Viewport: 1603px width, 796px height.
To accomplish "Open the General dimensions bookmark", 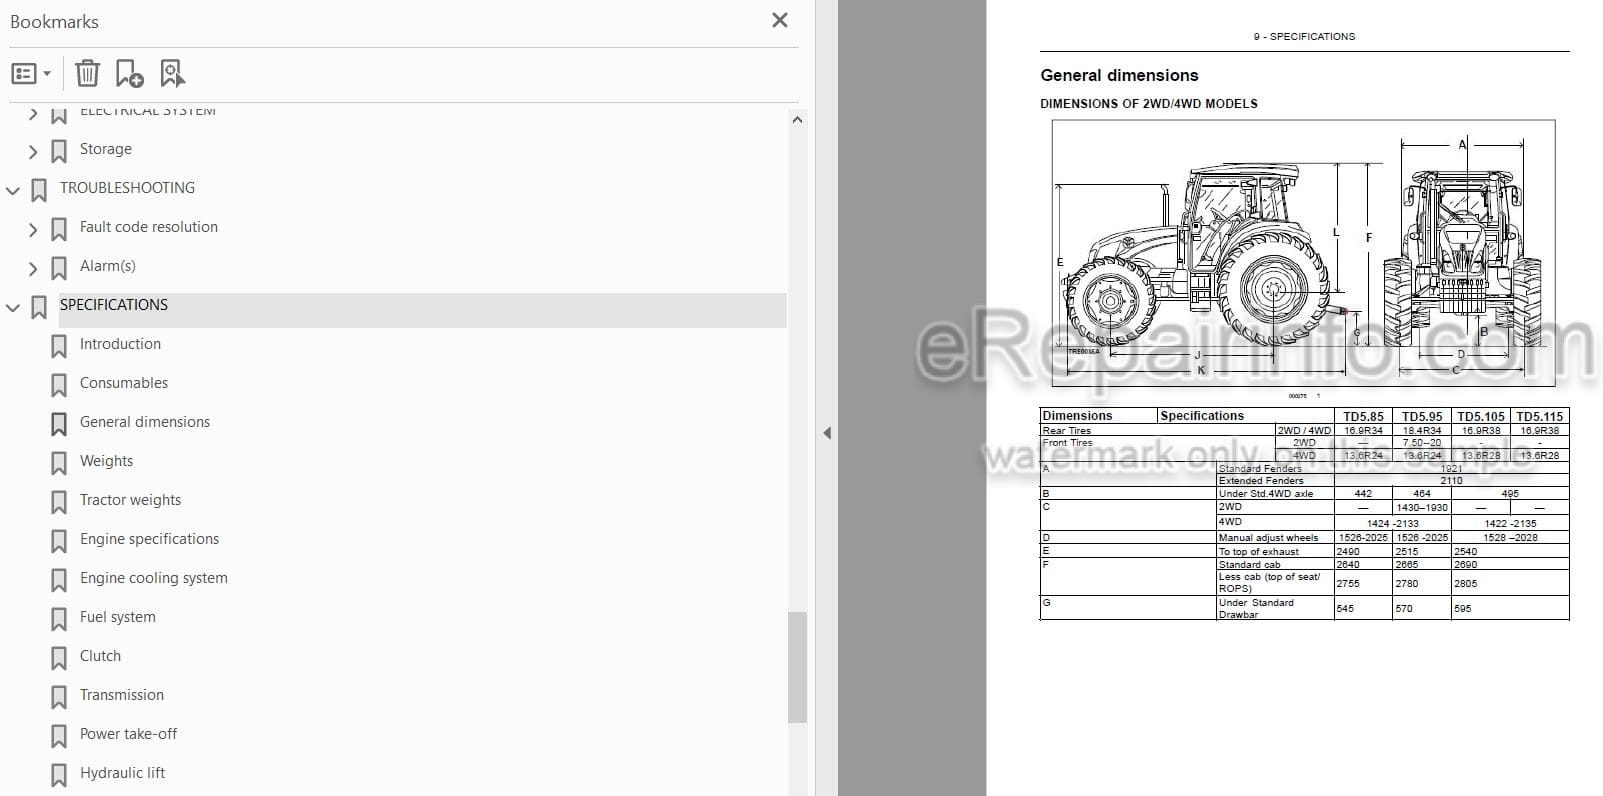I will 145,422.
